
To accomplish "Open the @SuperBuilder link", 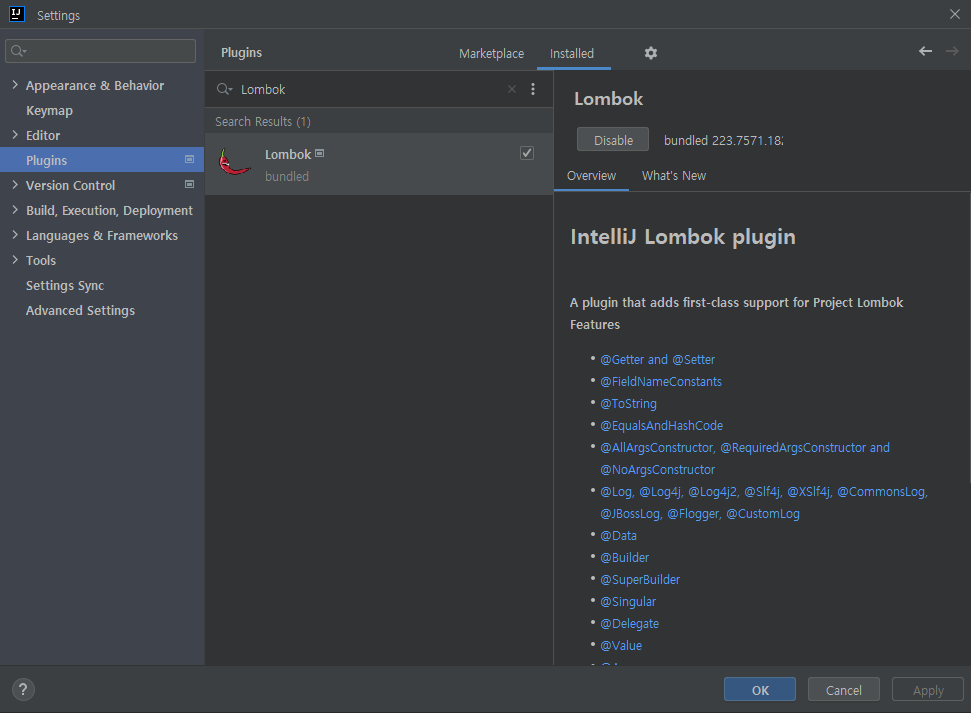I will [x=640, y=580].
